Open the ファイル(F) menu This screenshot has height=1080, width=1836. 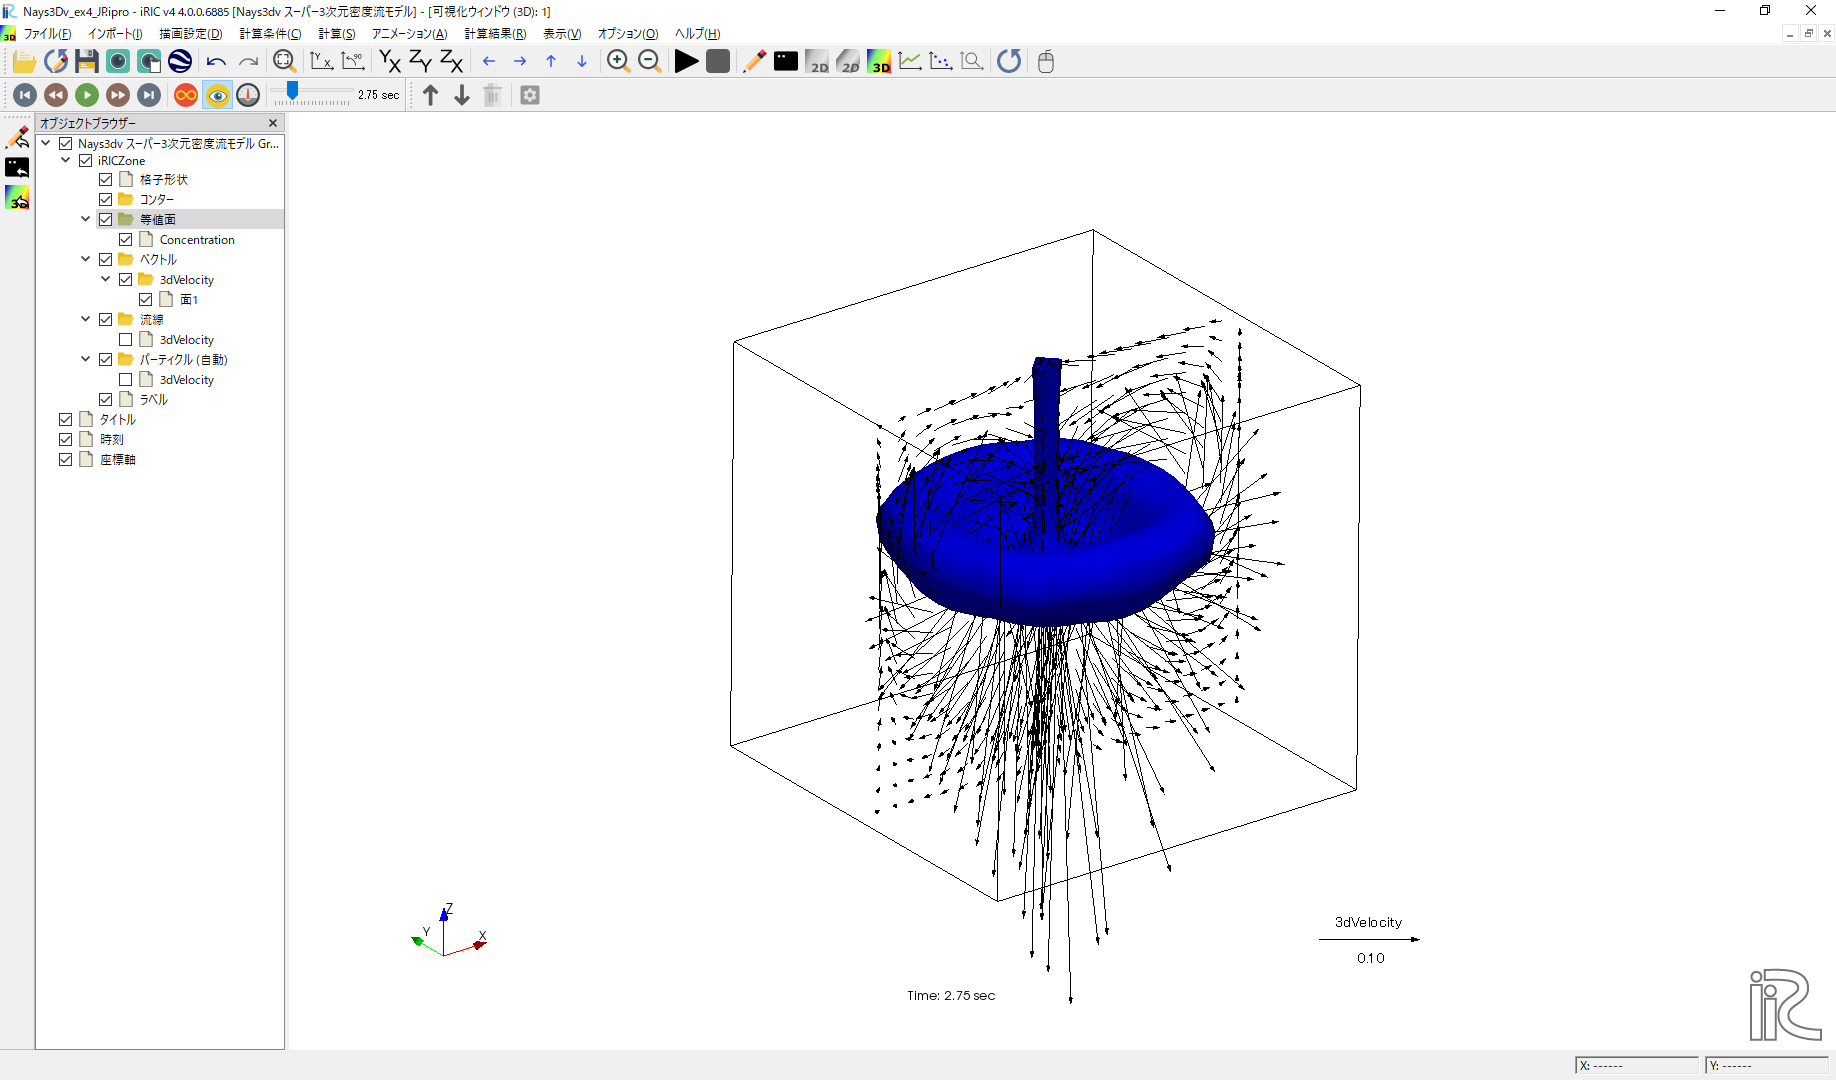pyautogui.click(x=47, y=34)
